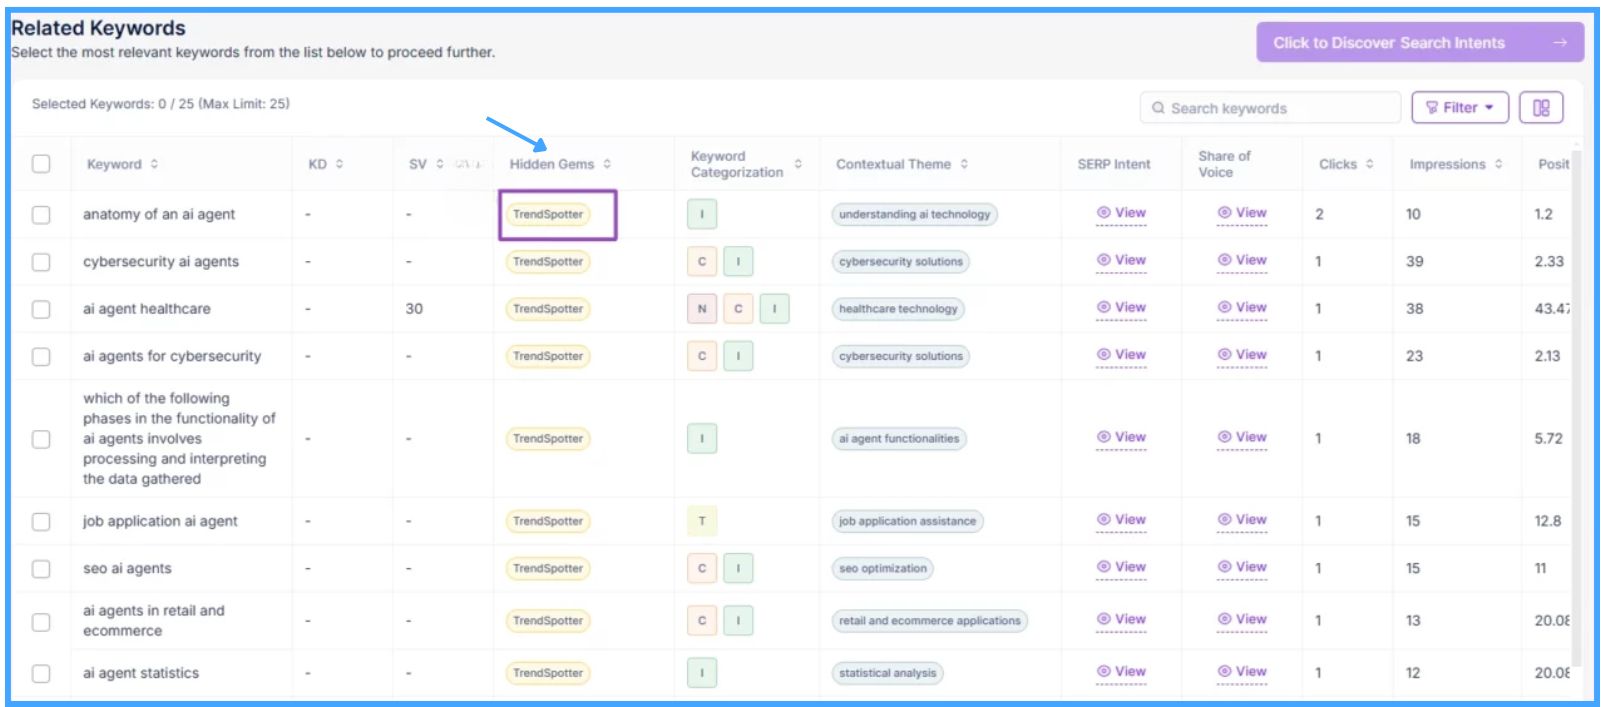Click the C category badge for seo ai agents
Image resolution: width=1605 pixels, height=707 pixels.
[x=702, y=568]
